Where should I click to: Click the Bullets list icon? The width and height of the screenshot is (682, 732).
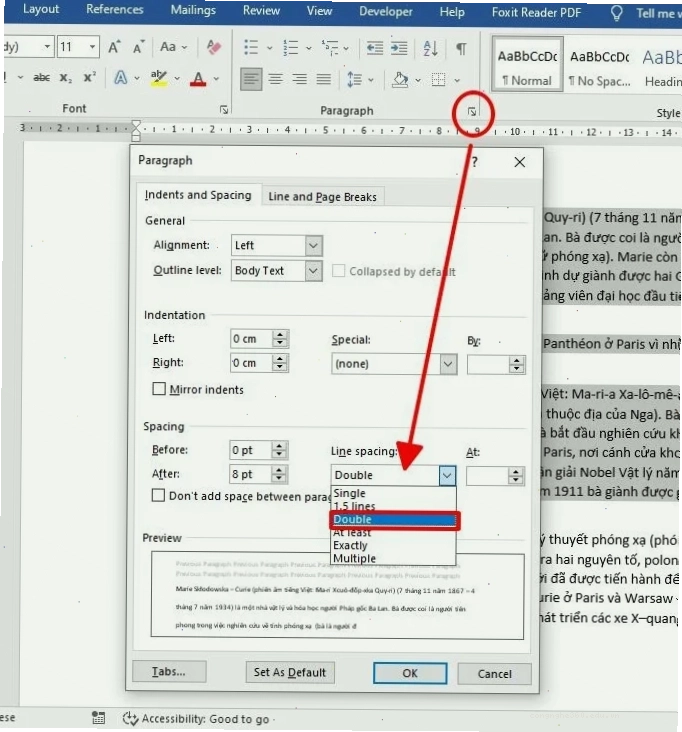(251, 47)
